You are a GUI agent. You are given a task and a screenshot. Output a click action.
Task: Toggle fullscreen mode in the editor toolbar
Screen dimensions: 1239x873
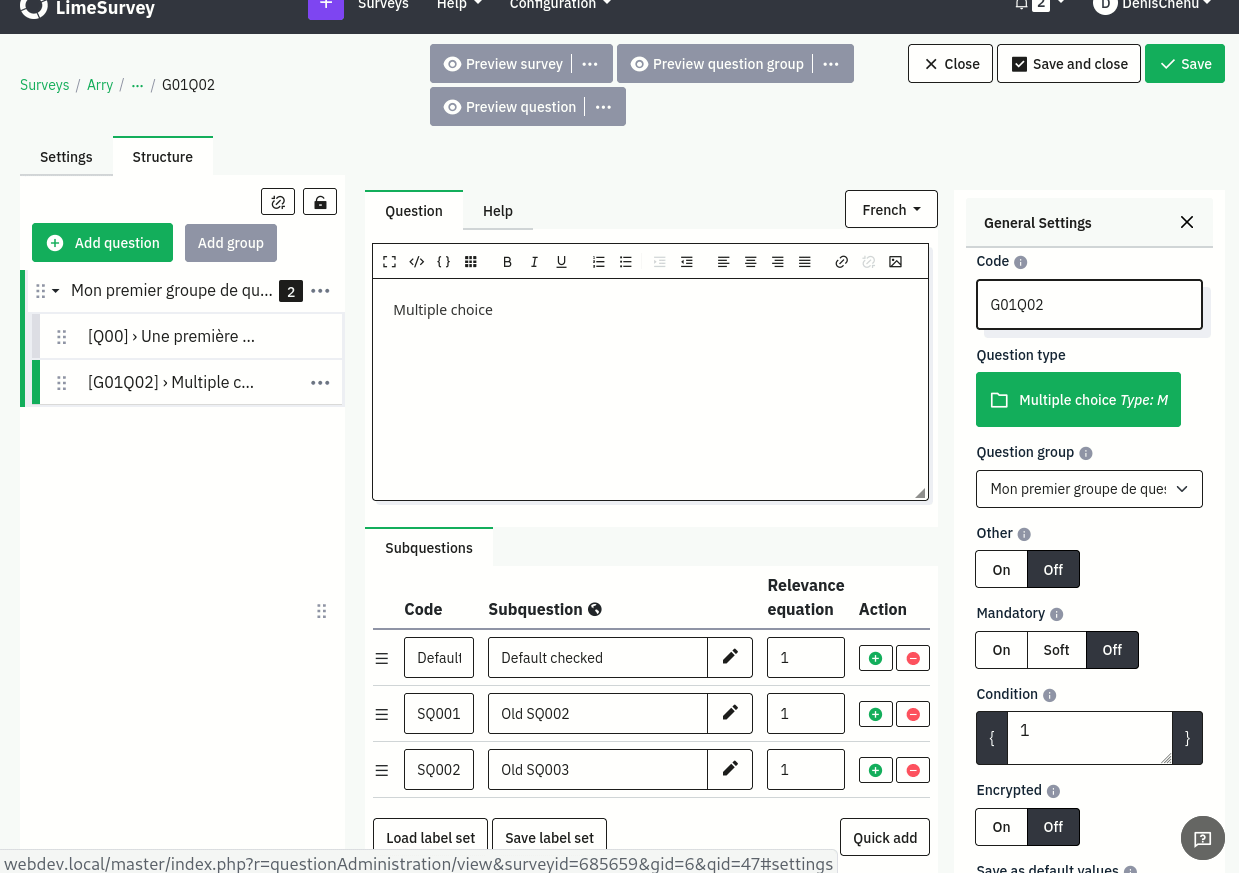coord(390,262)
